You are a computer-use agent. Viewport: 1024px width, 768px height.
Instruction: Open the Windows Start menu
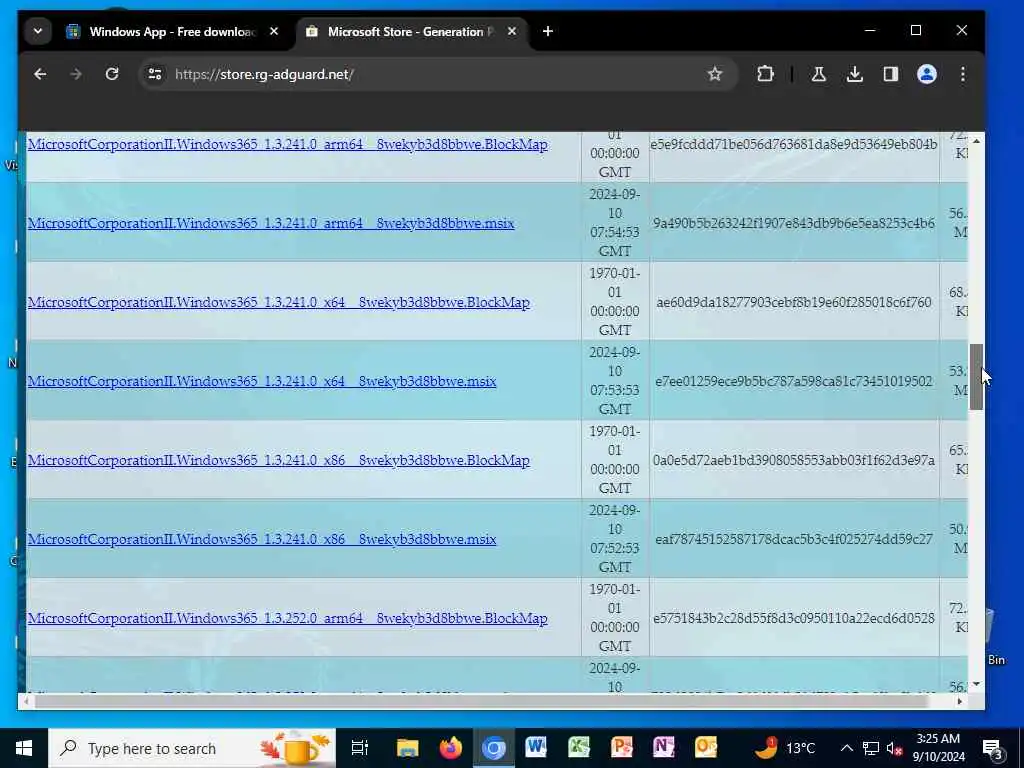coord(24,748)
